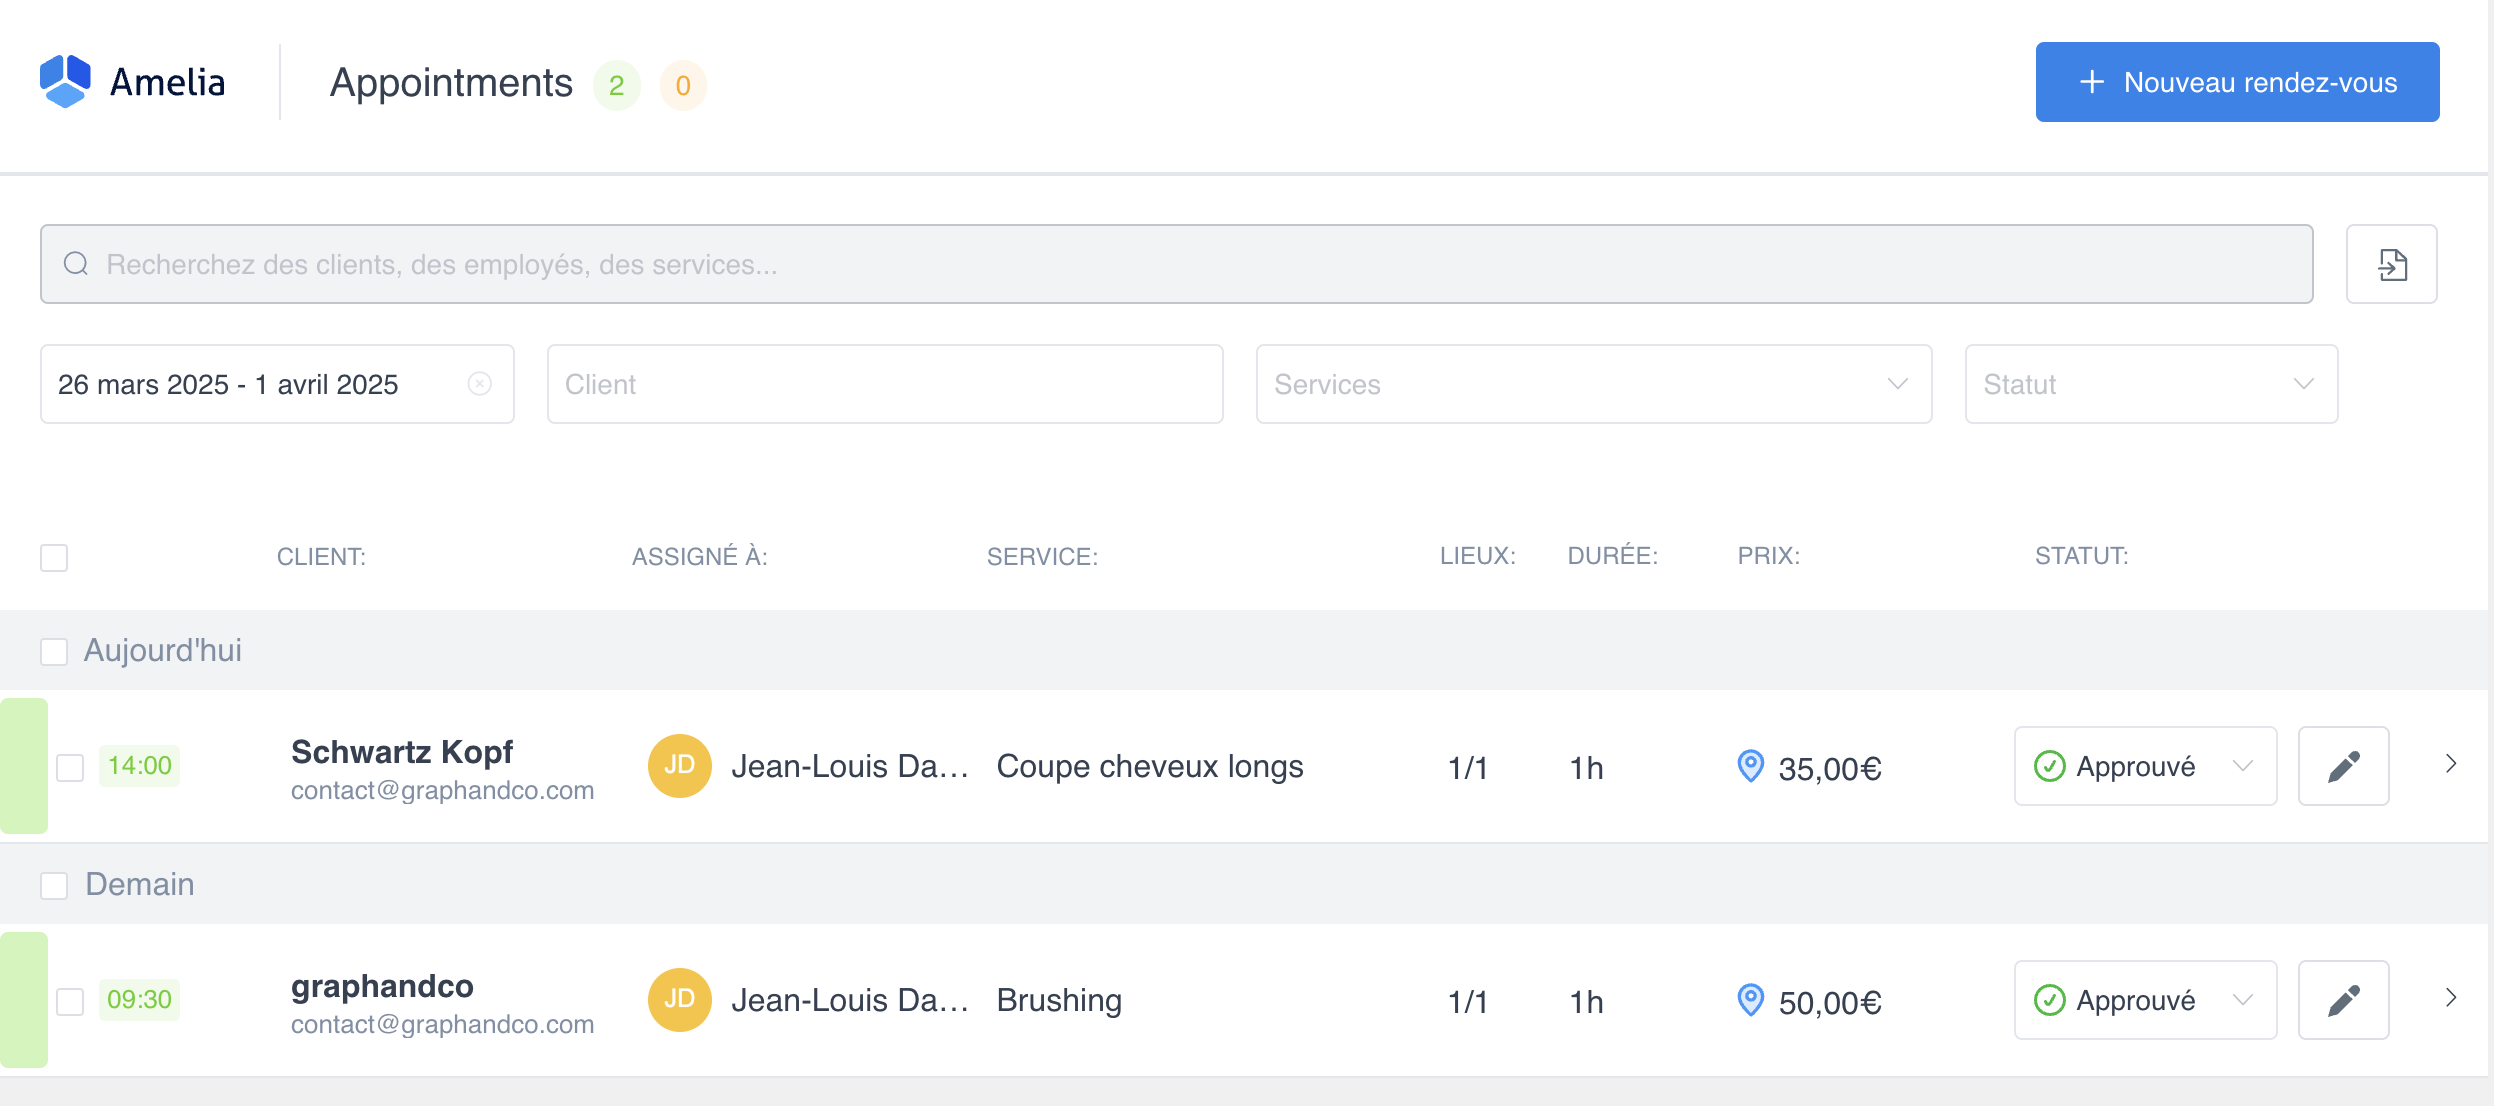
Task: Clear the date range with the x icon
Action: 480,384
